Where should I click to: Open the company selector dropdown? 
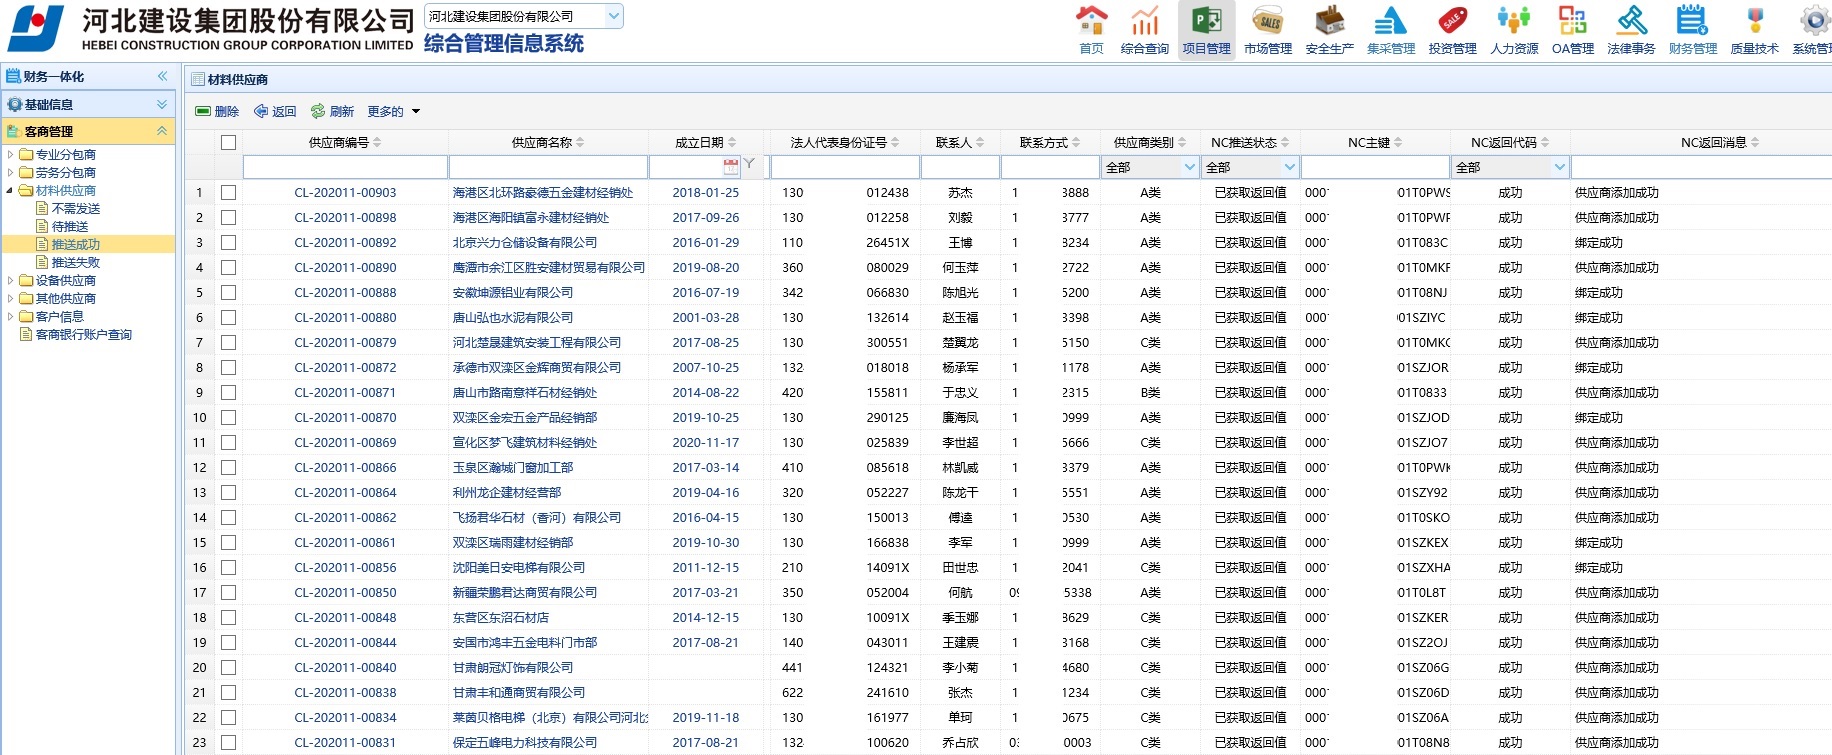[614, 16]
